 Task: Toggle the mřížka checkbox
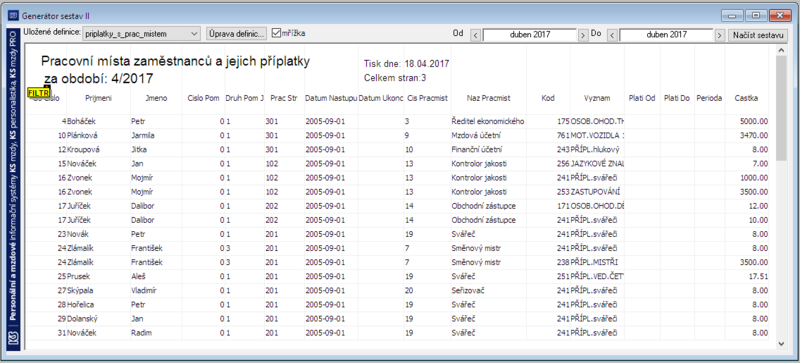click(277, 33)
